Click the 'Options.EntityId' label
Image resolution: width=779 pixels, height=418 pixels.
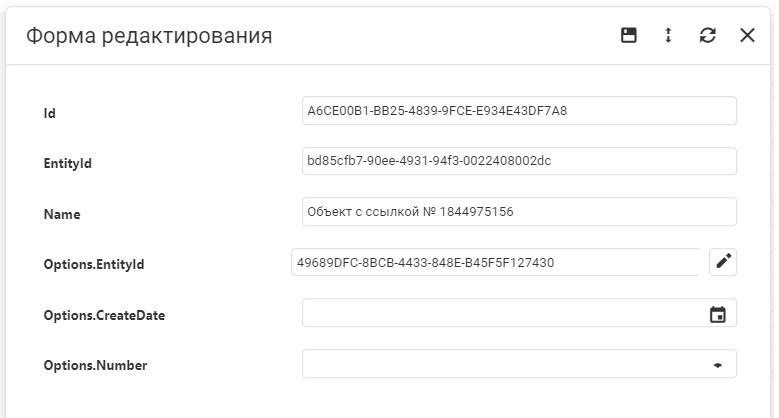tap(94, 264)
